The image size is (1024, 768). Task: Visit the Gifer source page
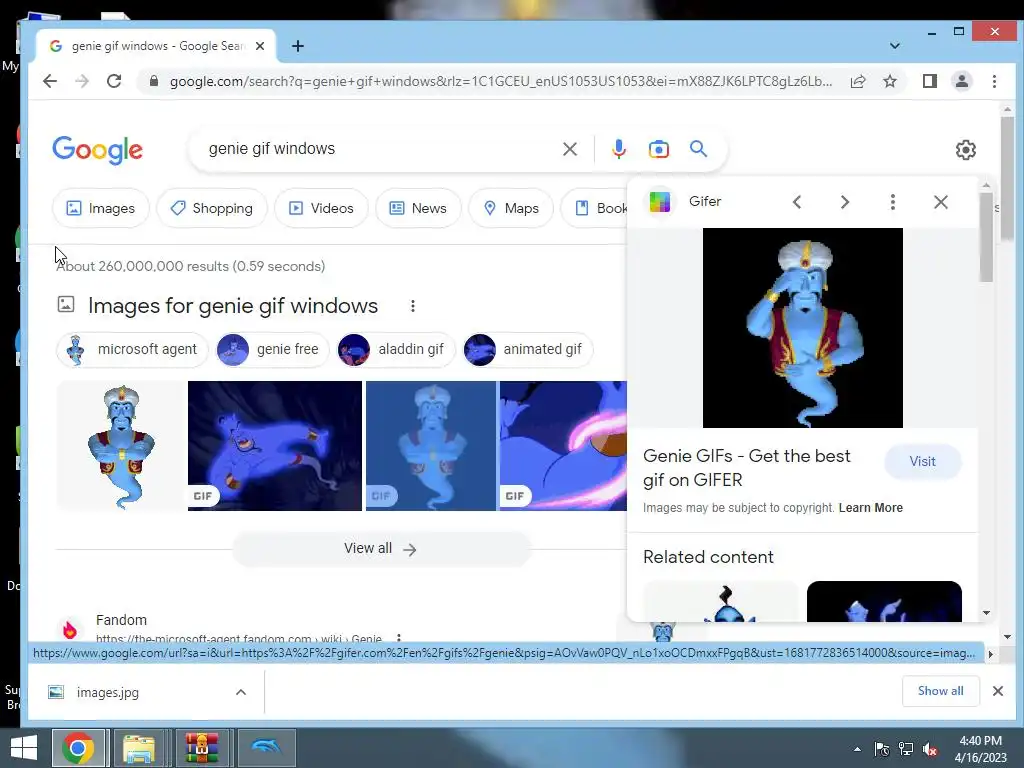pos(922,462)
